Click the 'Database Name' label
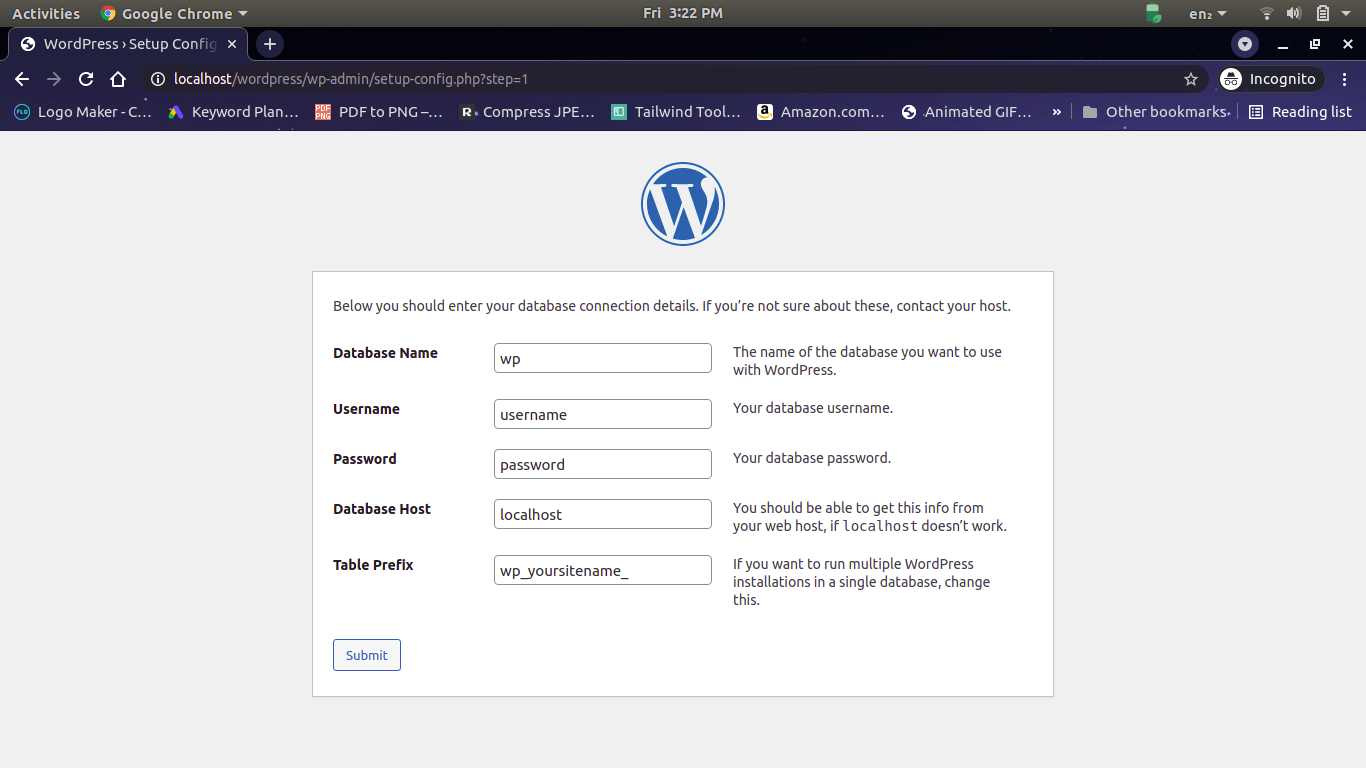 [x=385, y=353]
